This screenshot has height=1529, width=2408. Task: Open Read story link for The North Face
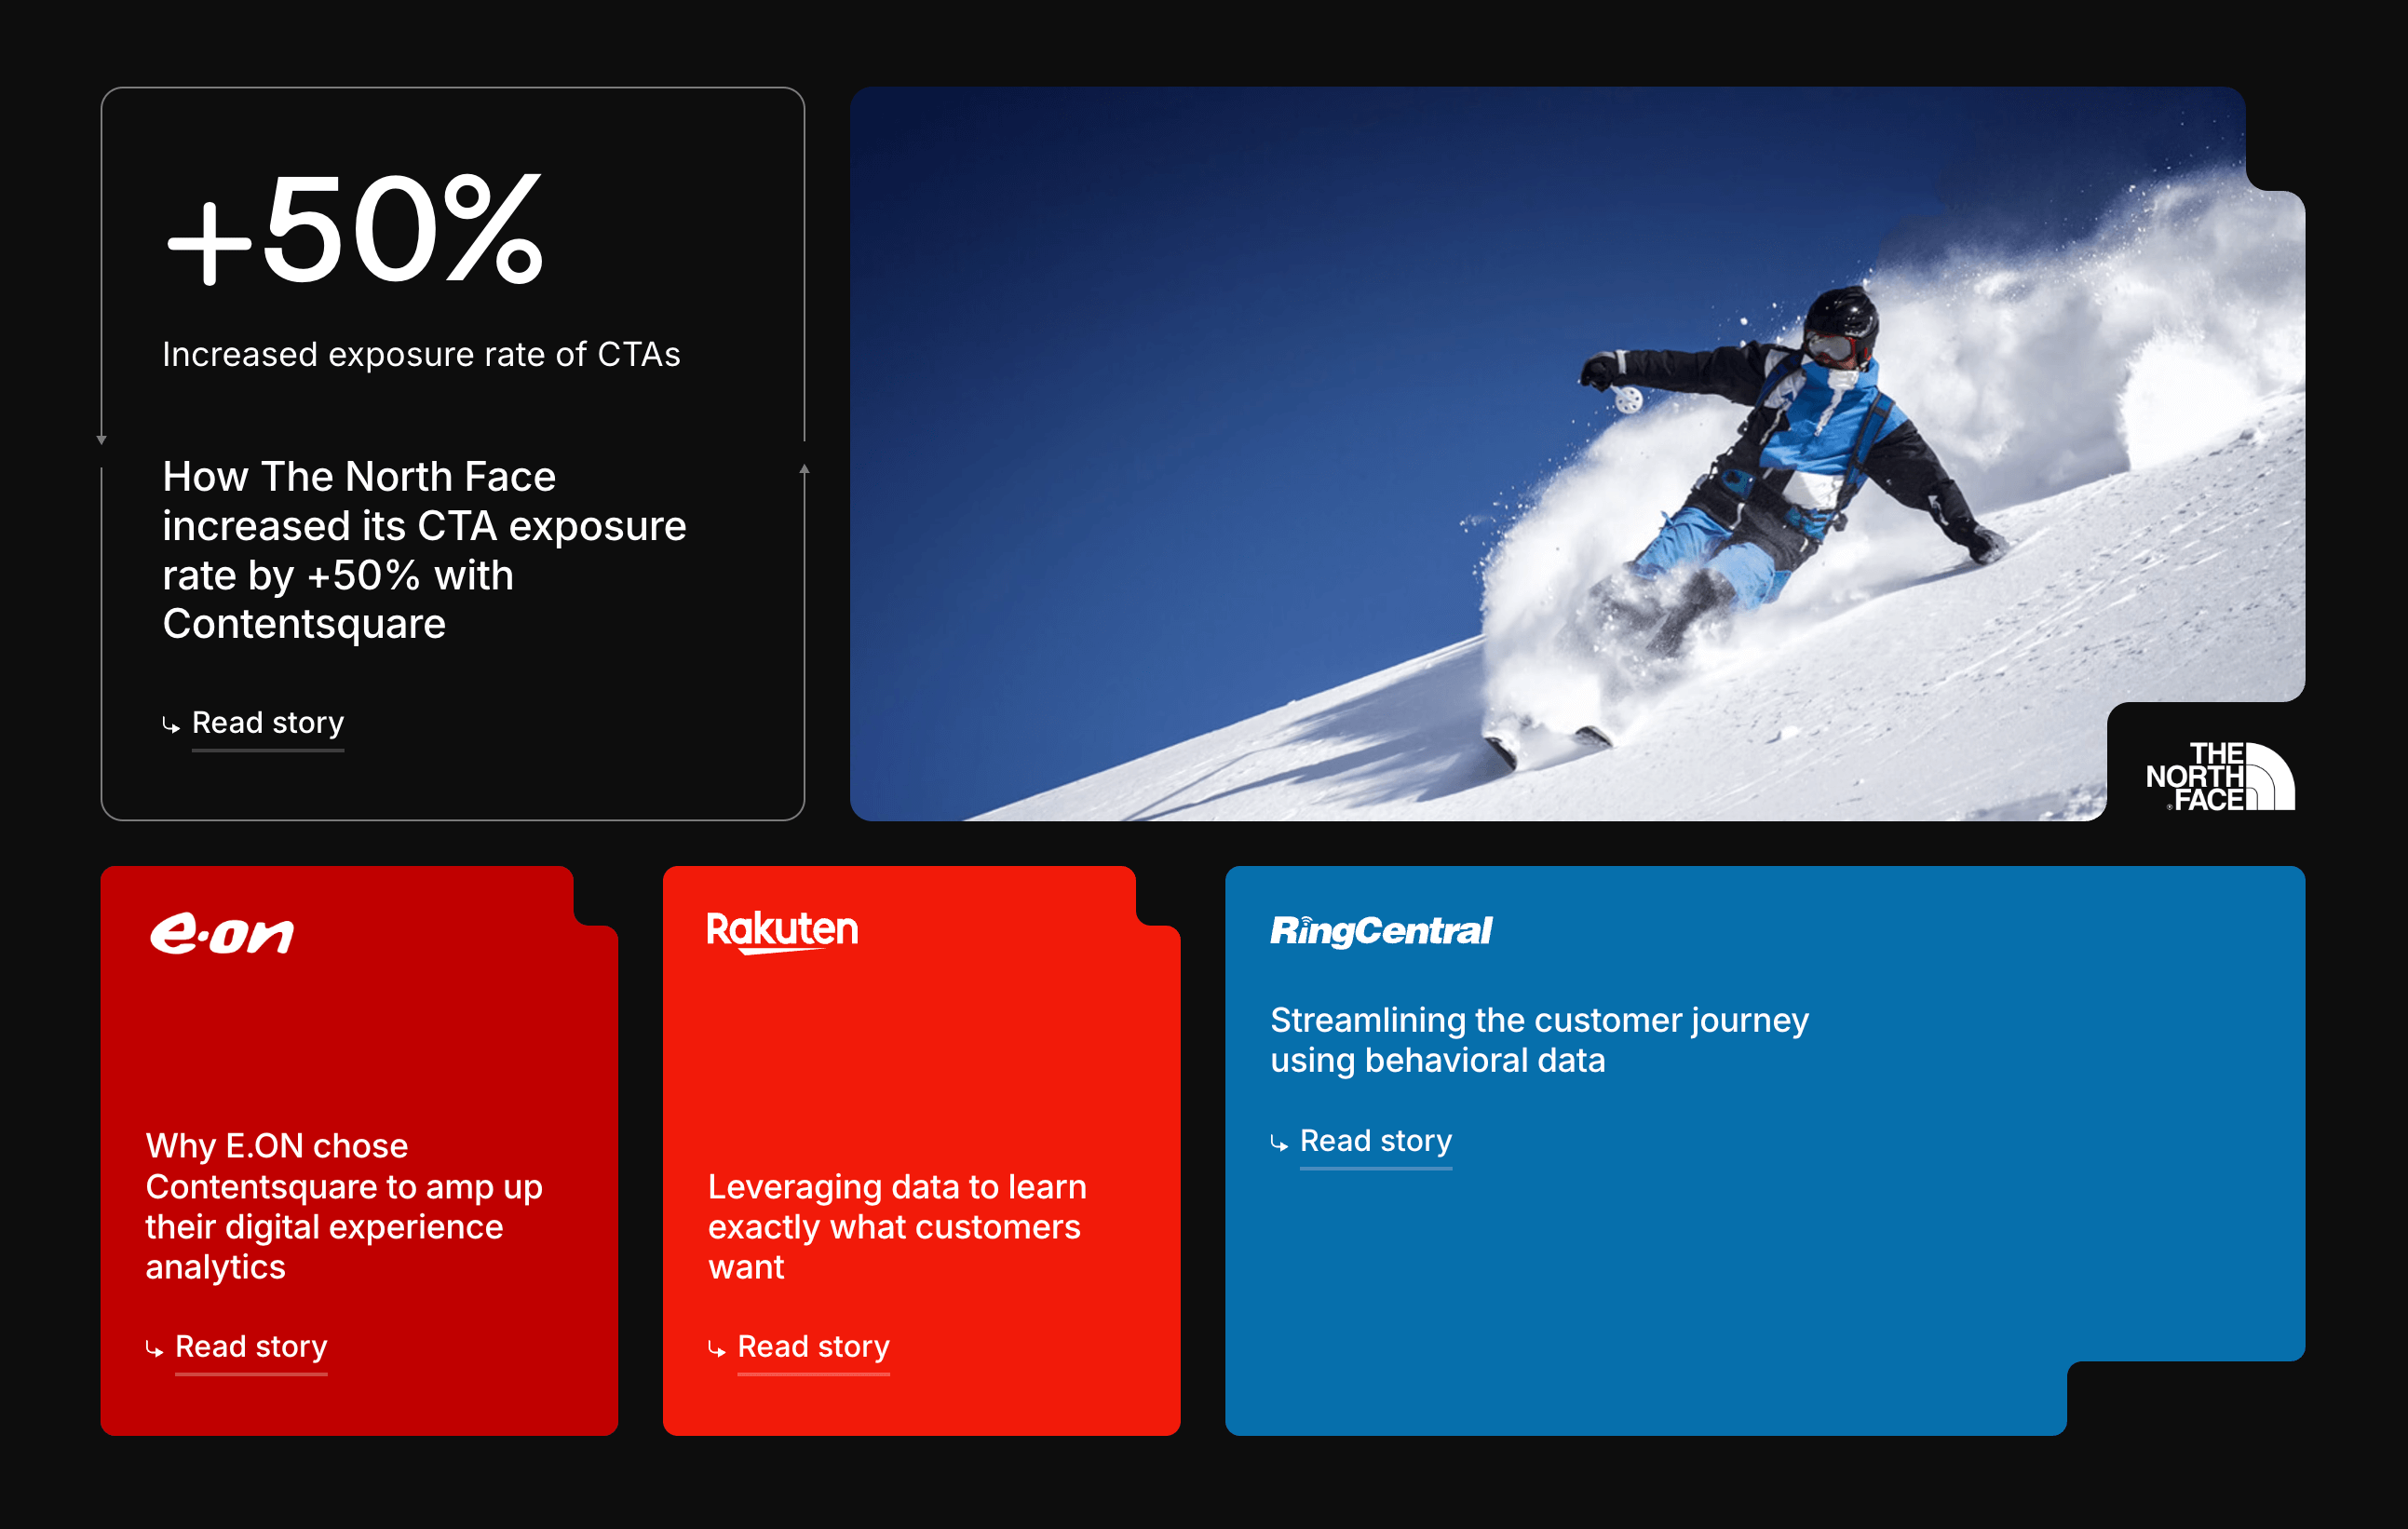click(267, 722)
